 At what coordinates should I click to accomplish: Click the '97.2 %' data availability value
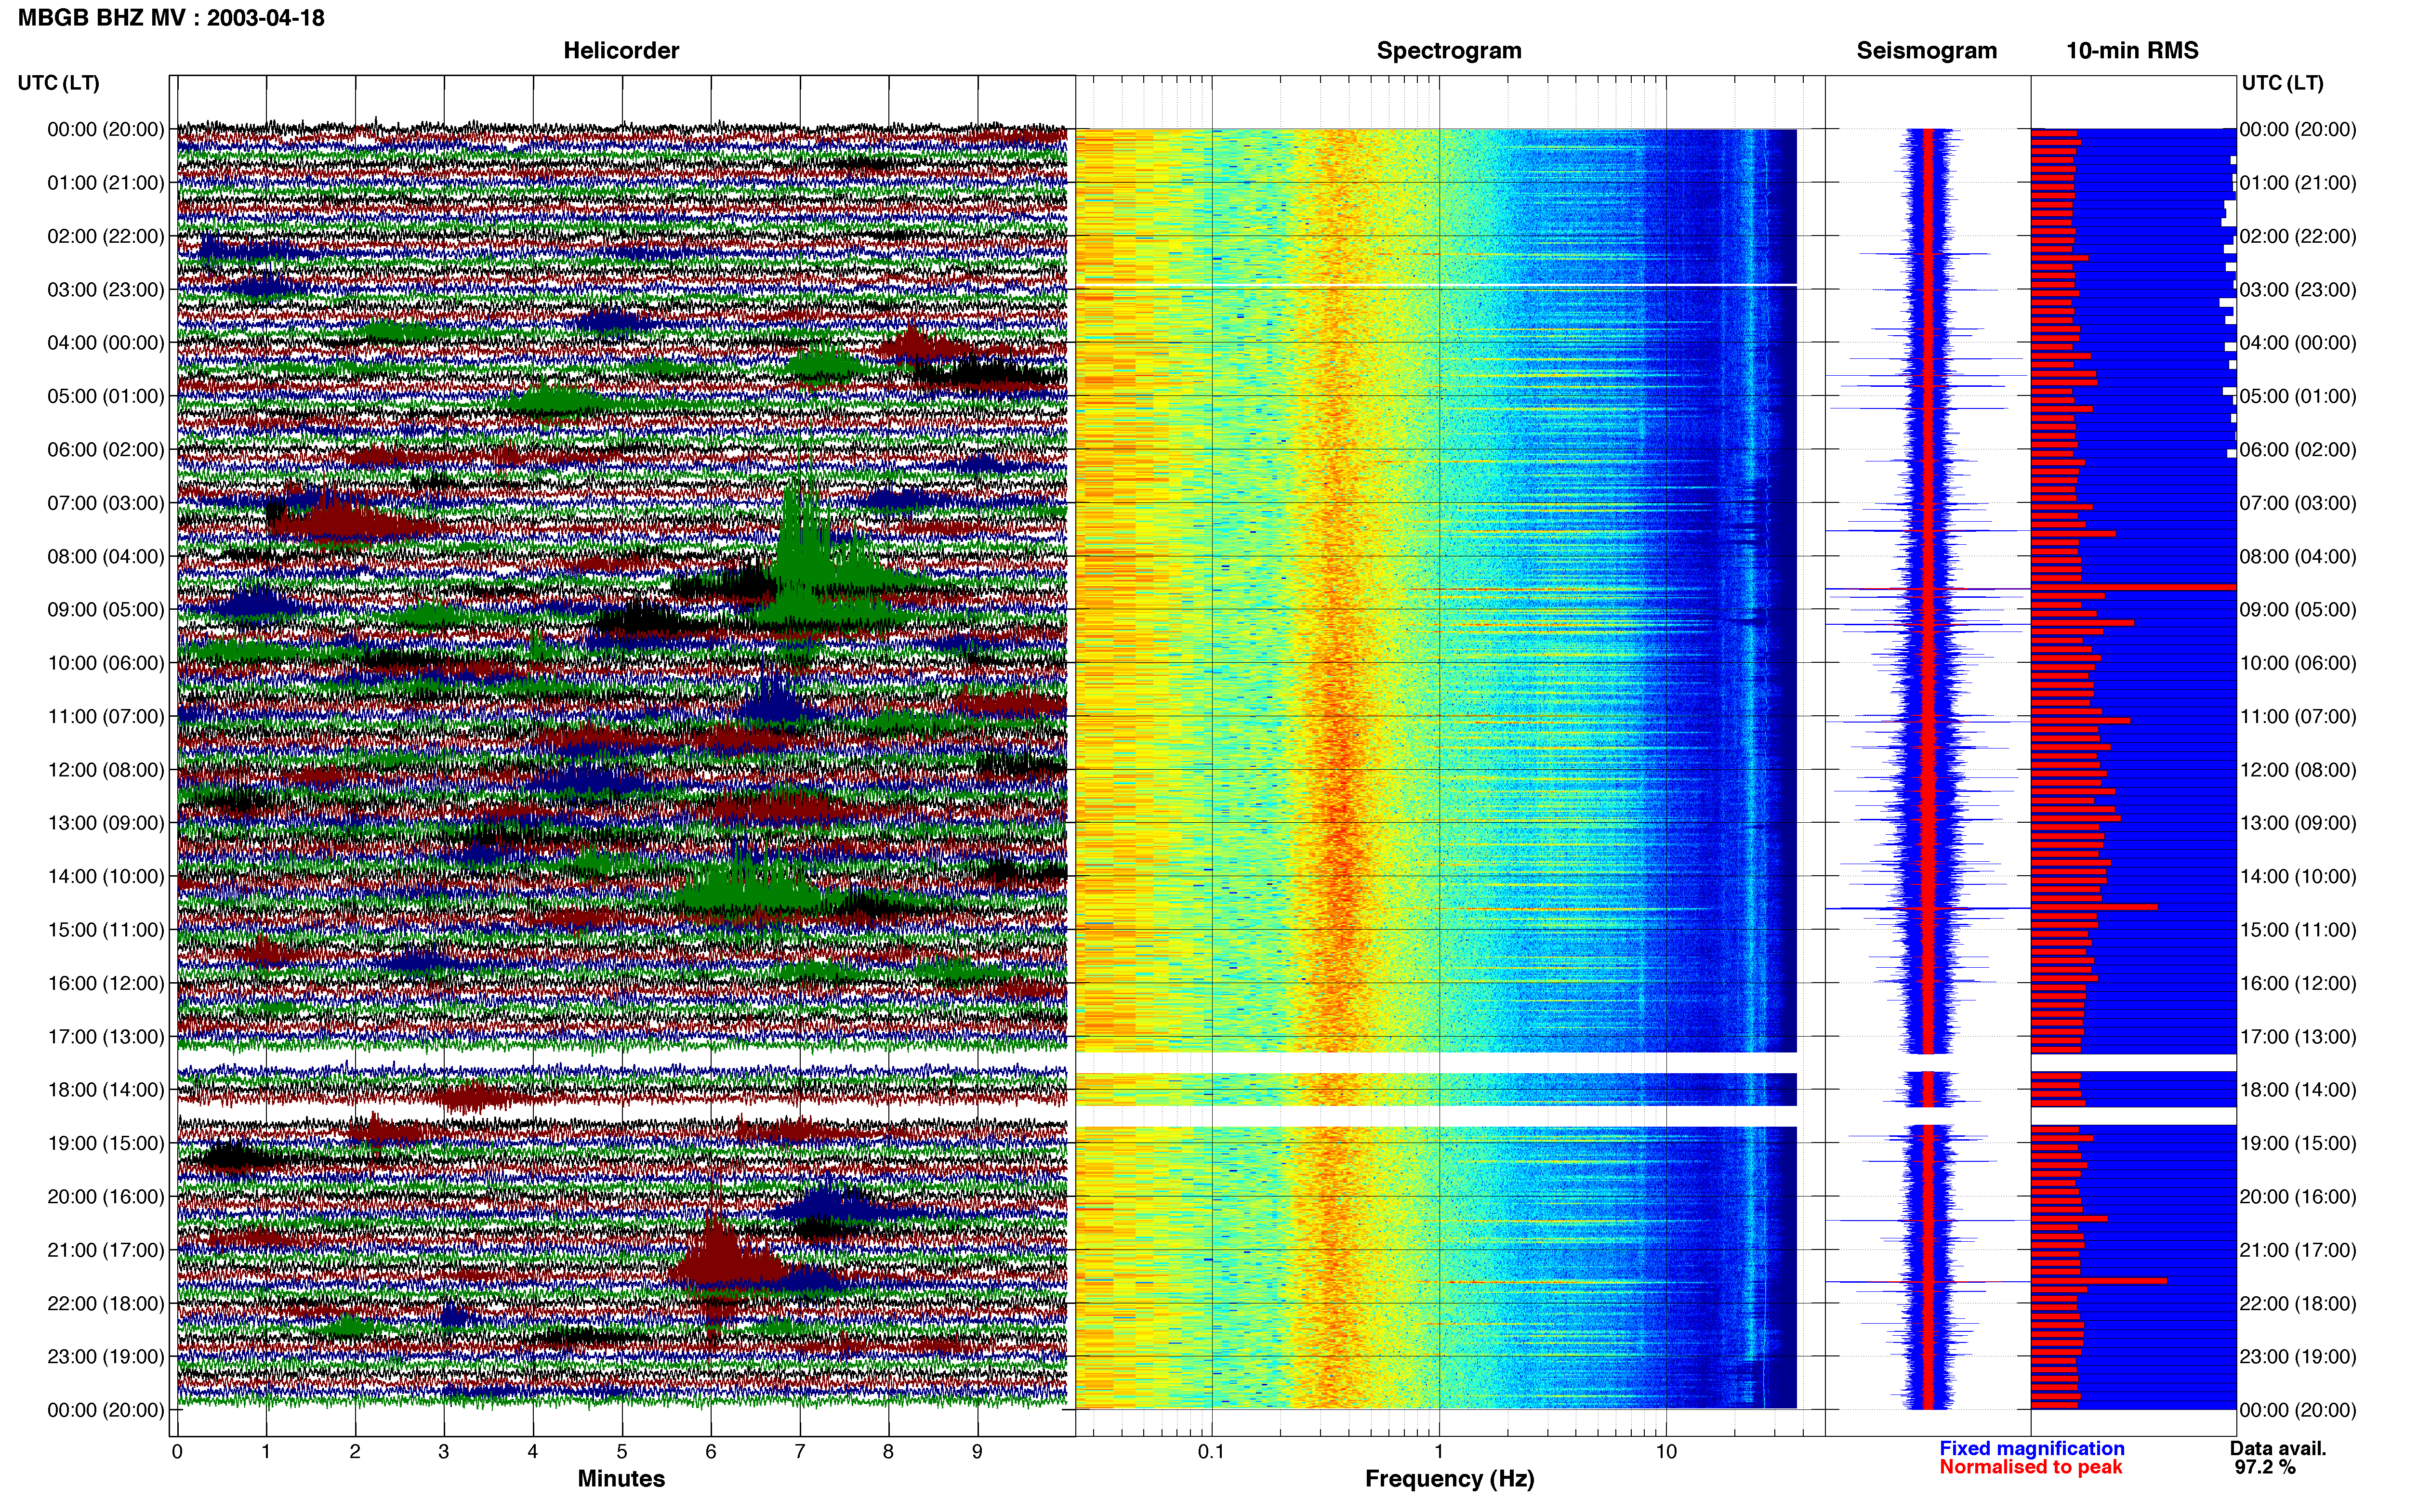click(2265, 1468)
